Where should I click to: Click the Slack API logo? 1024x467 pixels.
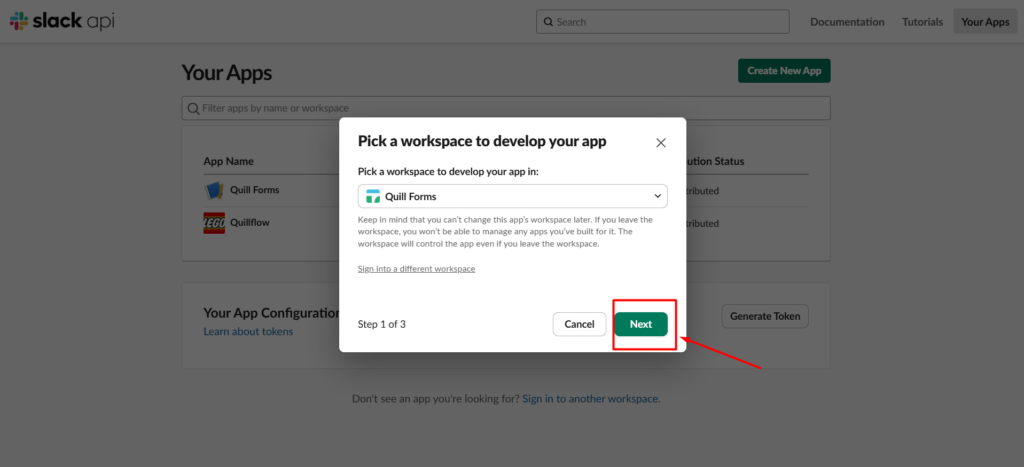62,21
